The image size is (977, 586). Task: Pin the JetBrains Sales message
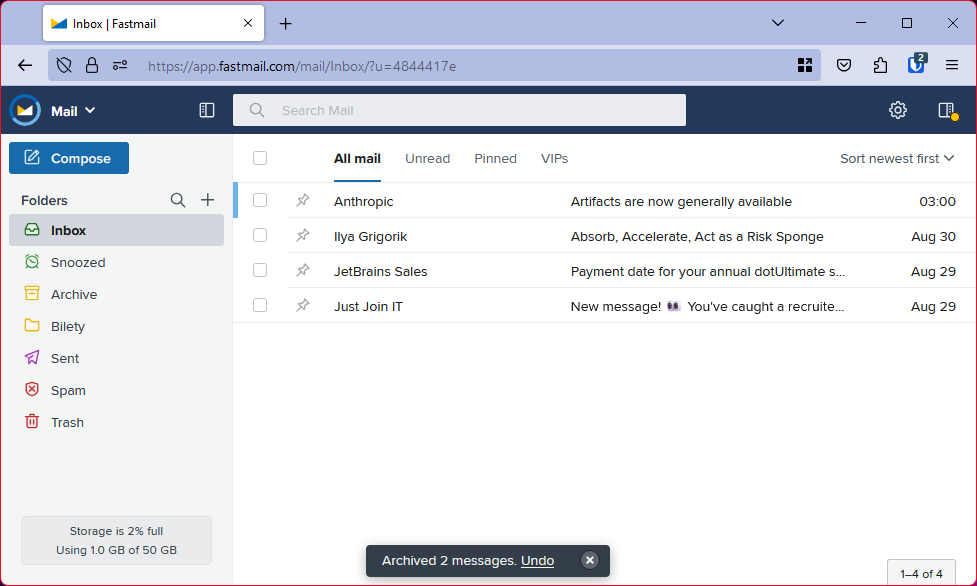point(303,270)
